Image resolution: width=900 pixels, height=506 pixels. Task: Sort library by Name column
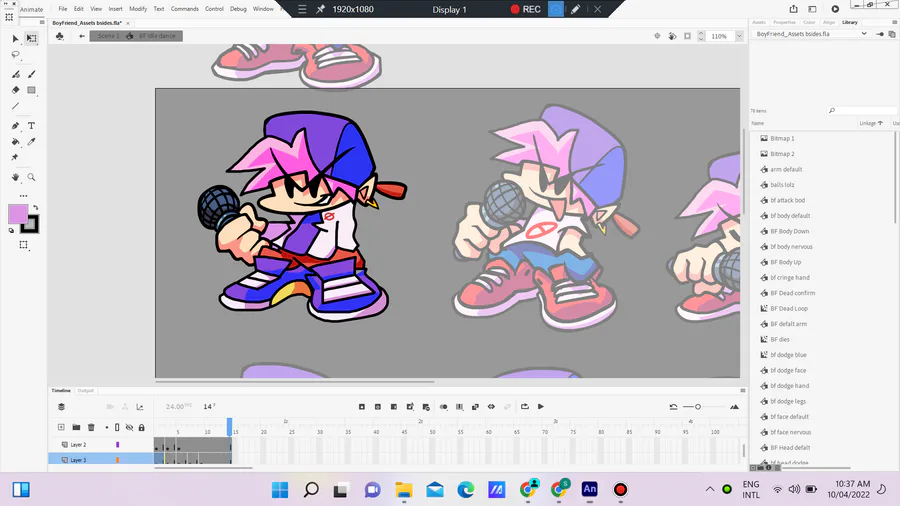(x=758, y=123)
